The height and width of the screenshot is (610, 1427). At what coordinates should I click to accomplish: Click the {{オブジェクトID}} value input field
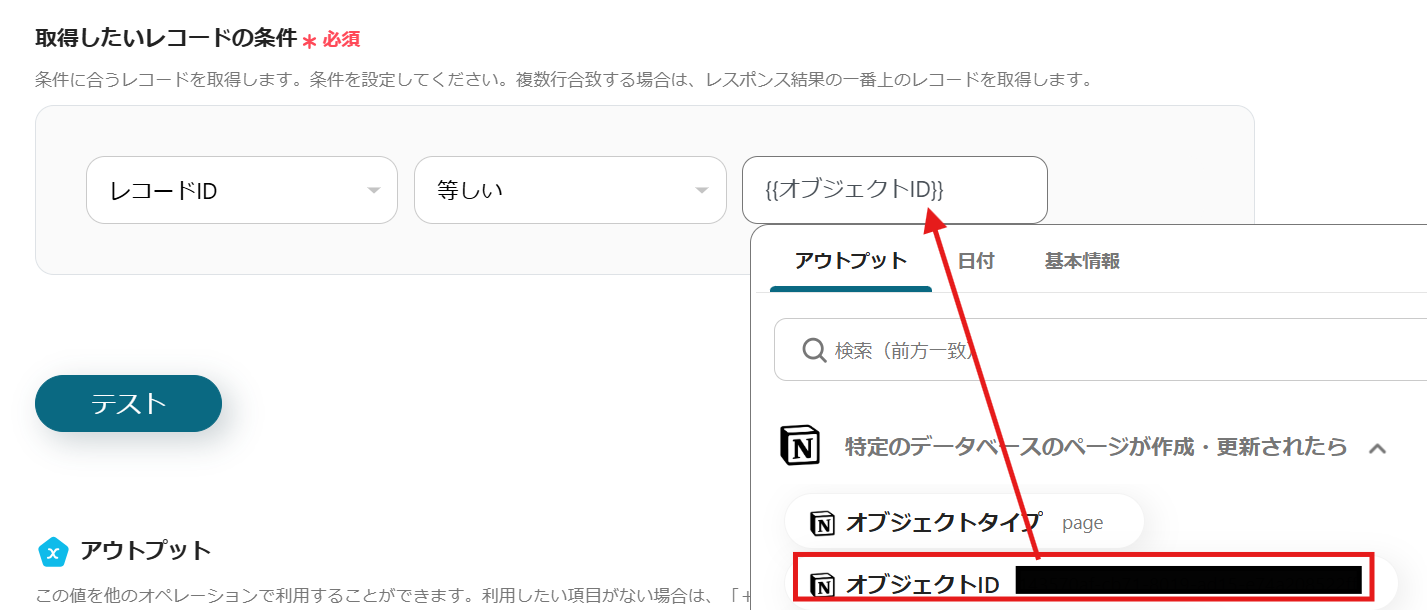pos(894,190)
